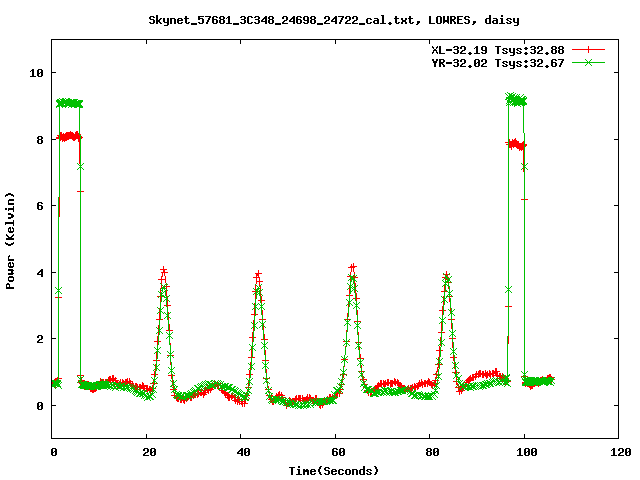Click the Power (Kelvin) y-axis label
The image size is (640, 480).
(10, 241)
